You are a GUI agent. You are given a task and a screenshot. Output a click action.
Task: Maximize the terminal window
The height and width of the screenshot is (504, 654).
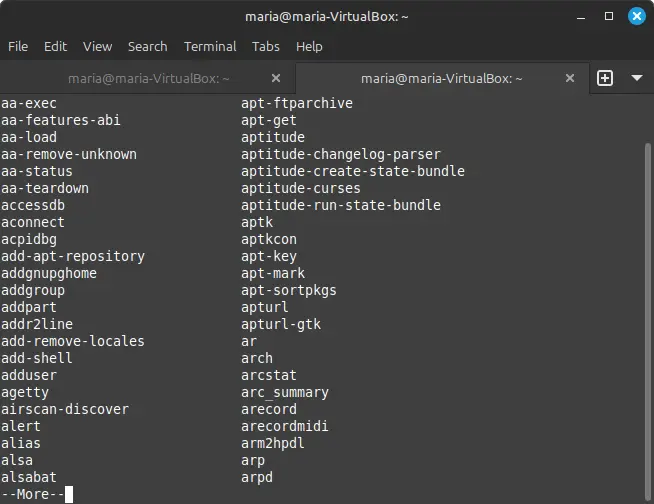tap(609, 16)
